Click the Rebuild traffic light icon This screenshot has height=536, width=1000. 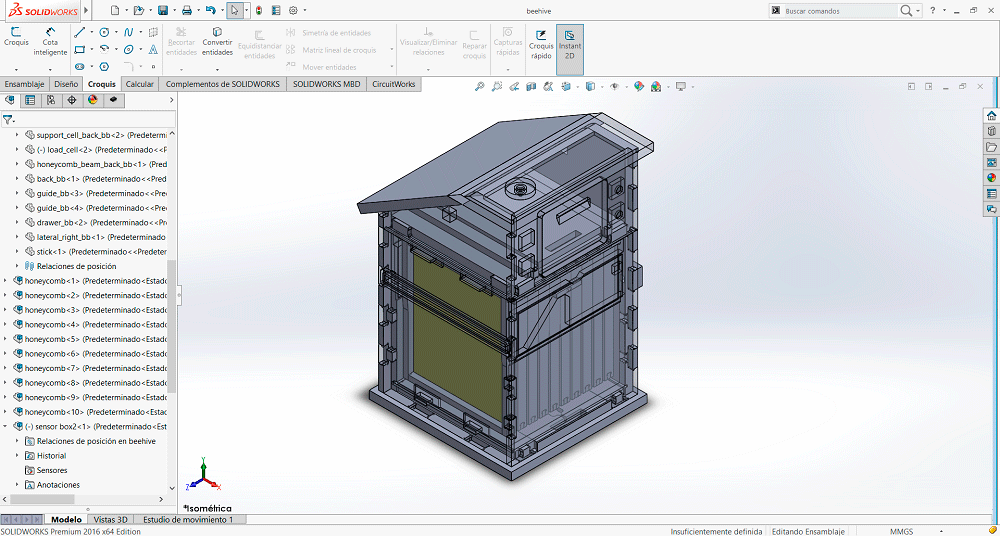pos(258,10)
